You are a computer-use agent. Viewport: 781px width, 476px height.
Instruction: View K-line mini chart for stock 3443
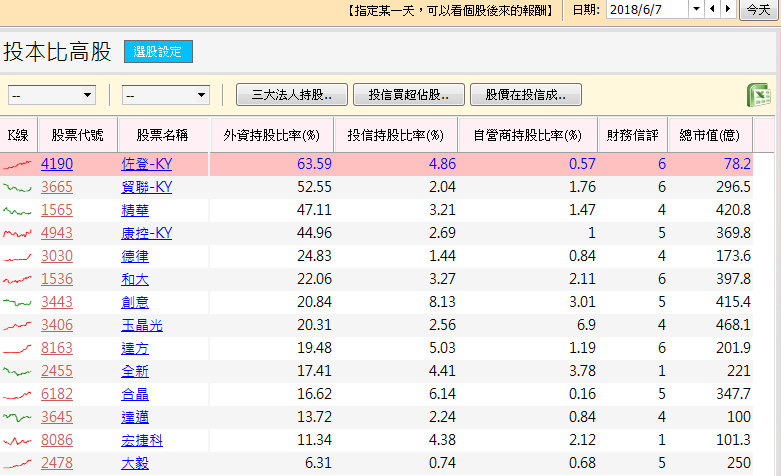[x=17, y=302]
